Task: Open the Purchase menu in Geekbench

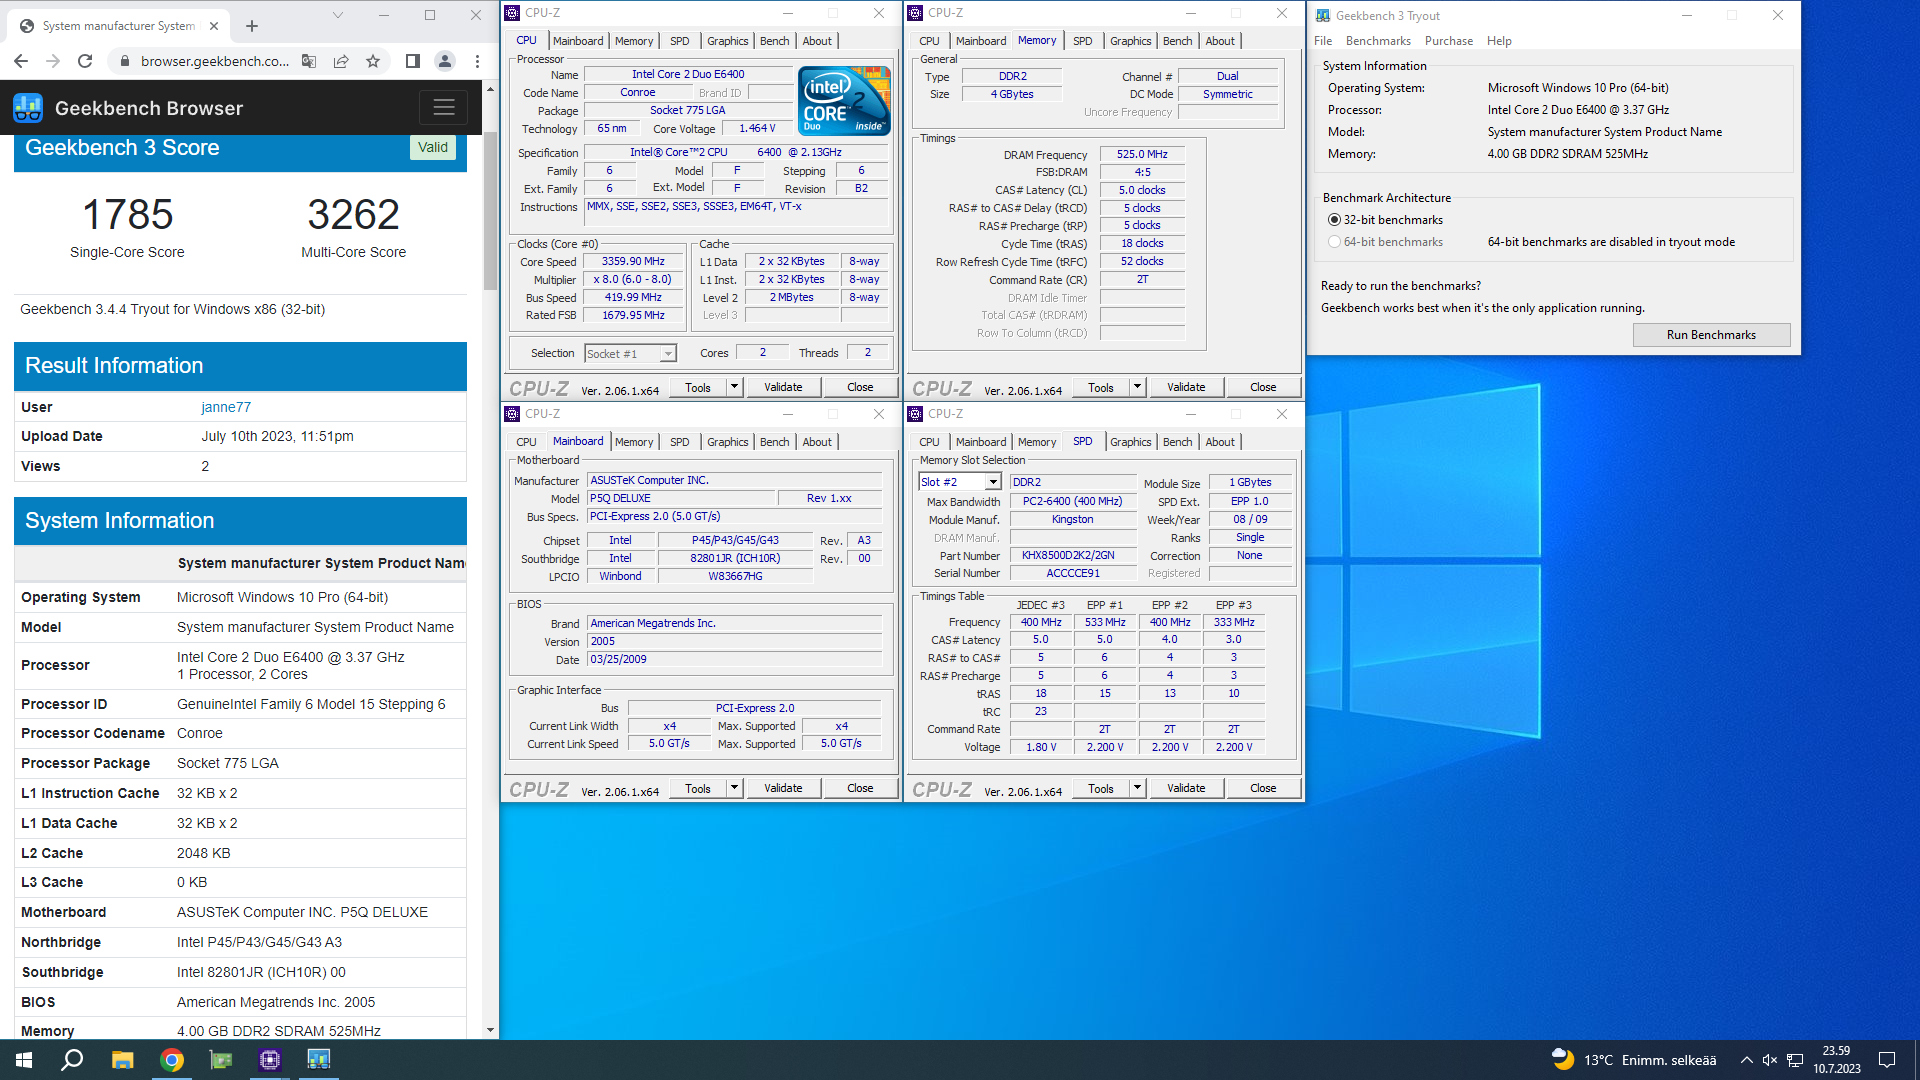Action: tap(1448, 41)
